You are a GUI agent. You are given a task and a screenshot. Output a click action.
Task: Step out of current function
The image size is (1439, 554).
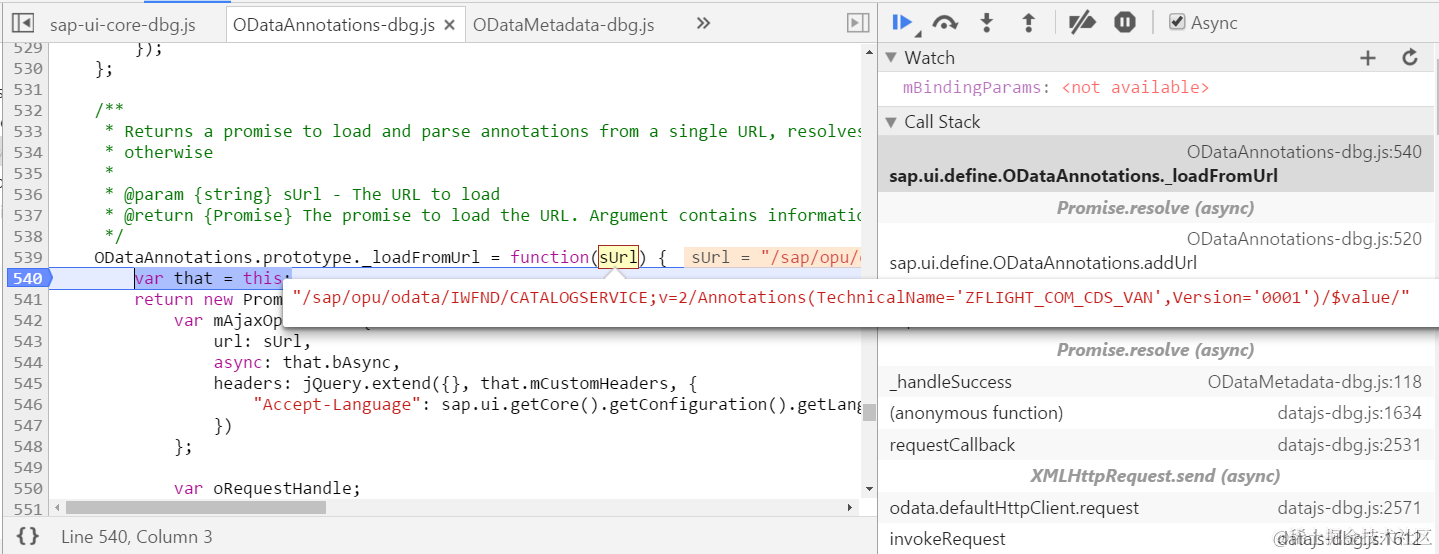1027,22
